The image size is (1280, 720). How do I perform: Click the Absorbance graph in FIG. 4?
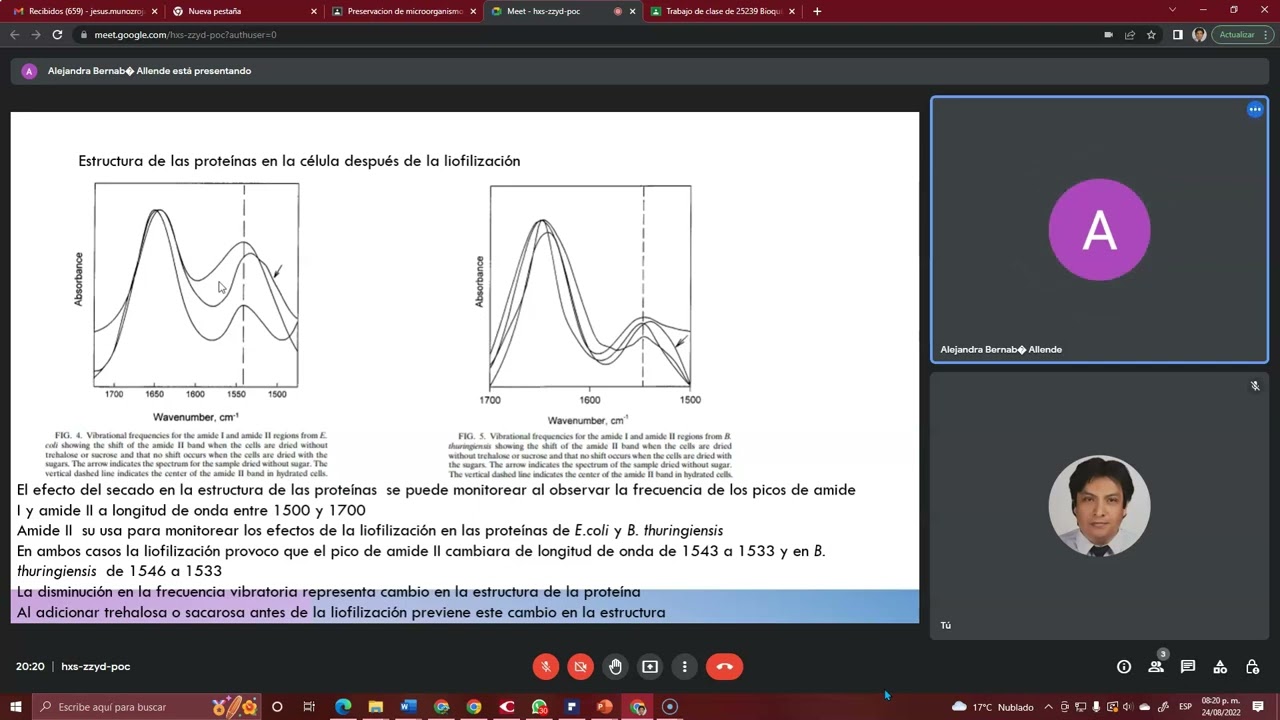pos(196,285)
